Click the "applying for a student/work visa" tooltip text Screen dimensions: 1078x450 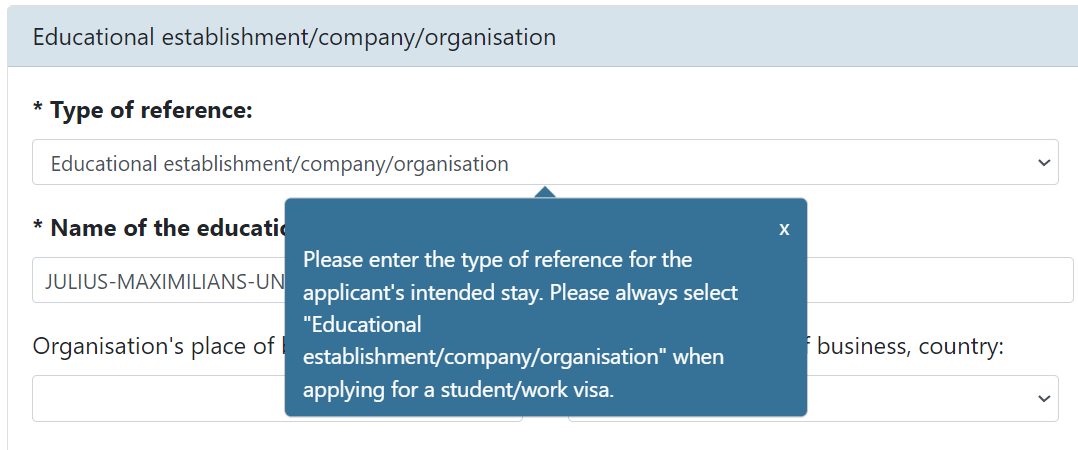tap(458, 390)
